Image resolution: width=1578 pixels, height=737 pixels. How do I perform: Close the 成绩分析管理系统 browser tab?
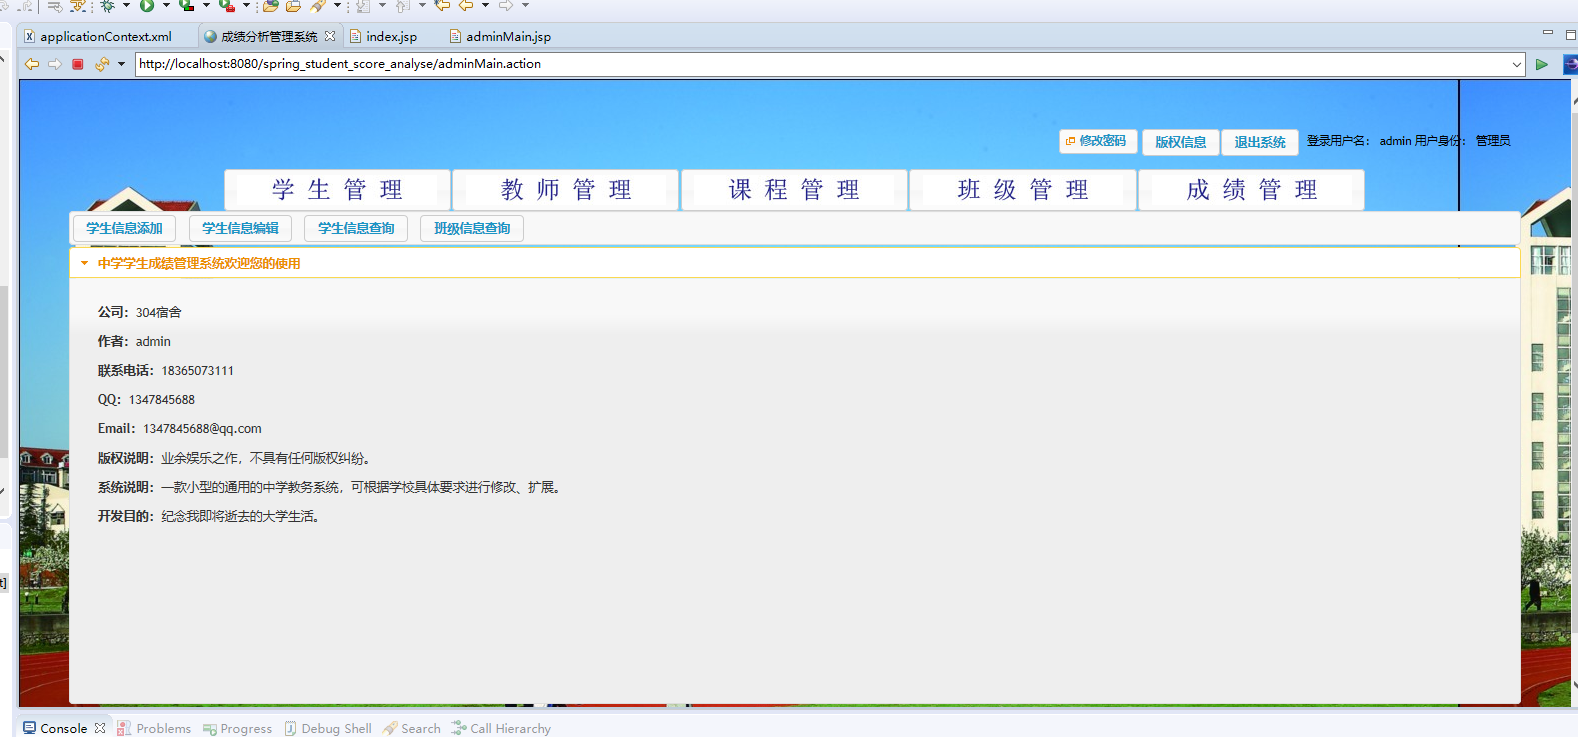click(330, 36)
